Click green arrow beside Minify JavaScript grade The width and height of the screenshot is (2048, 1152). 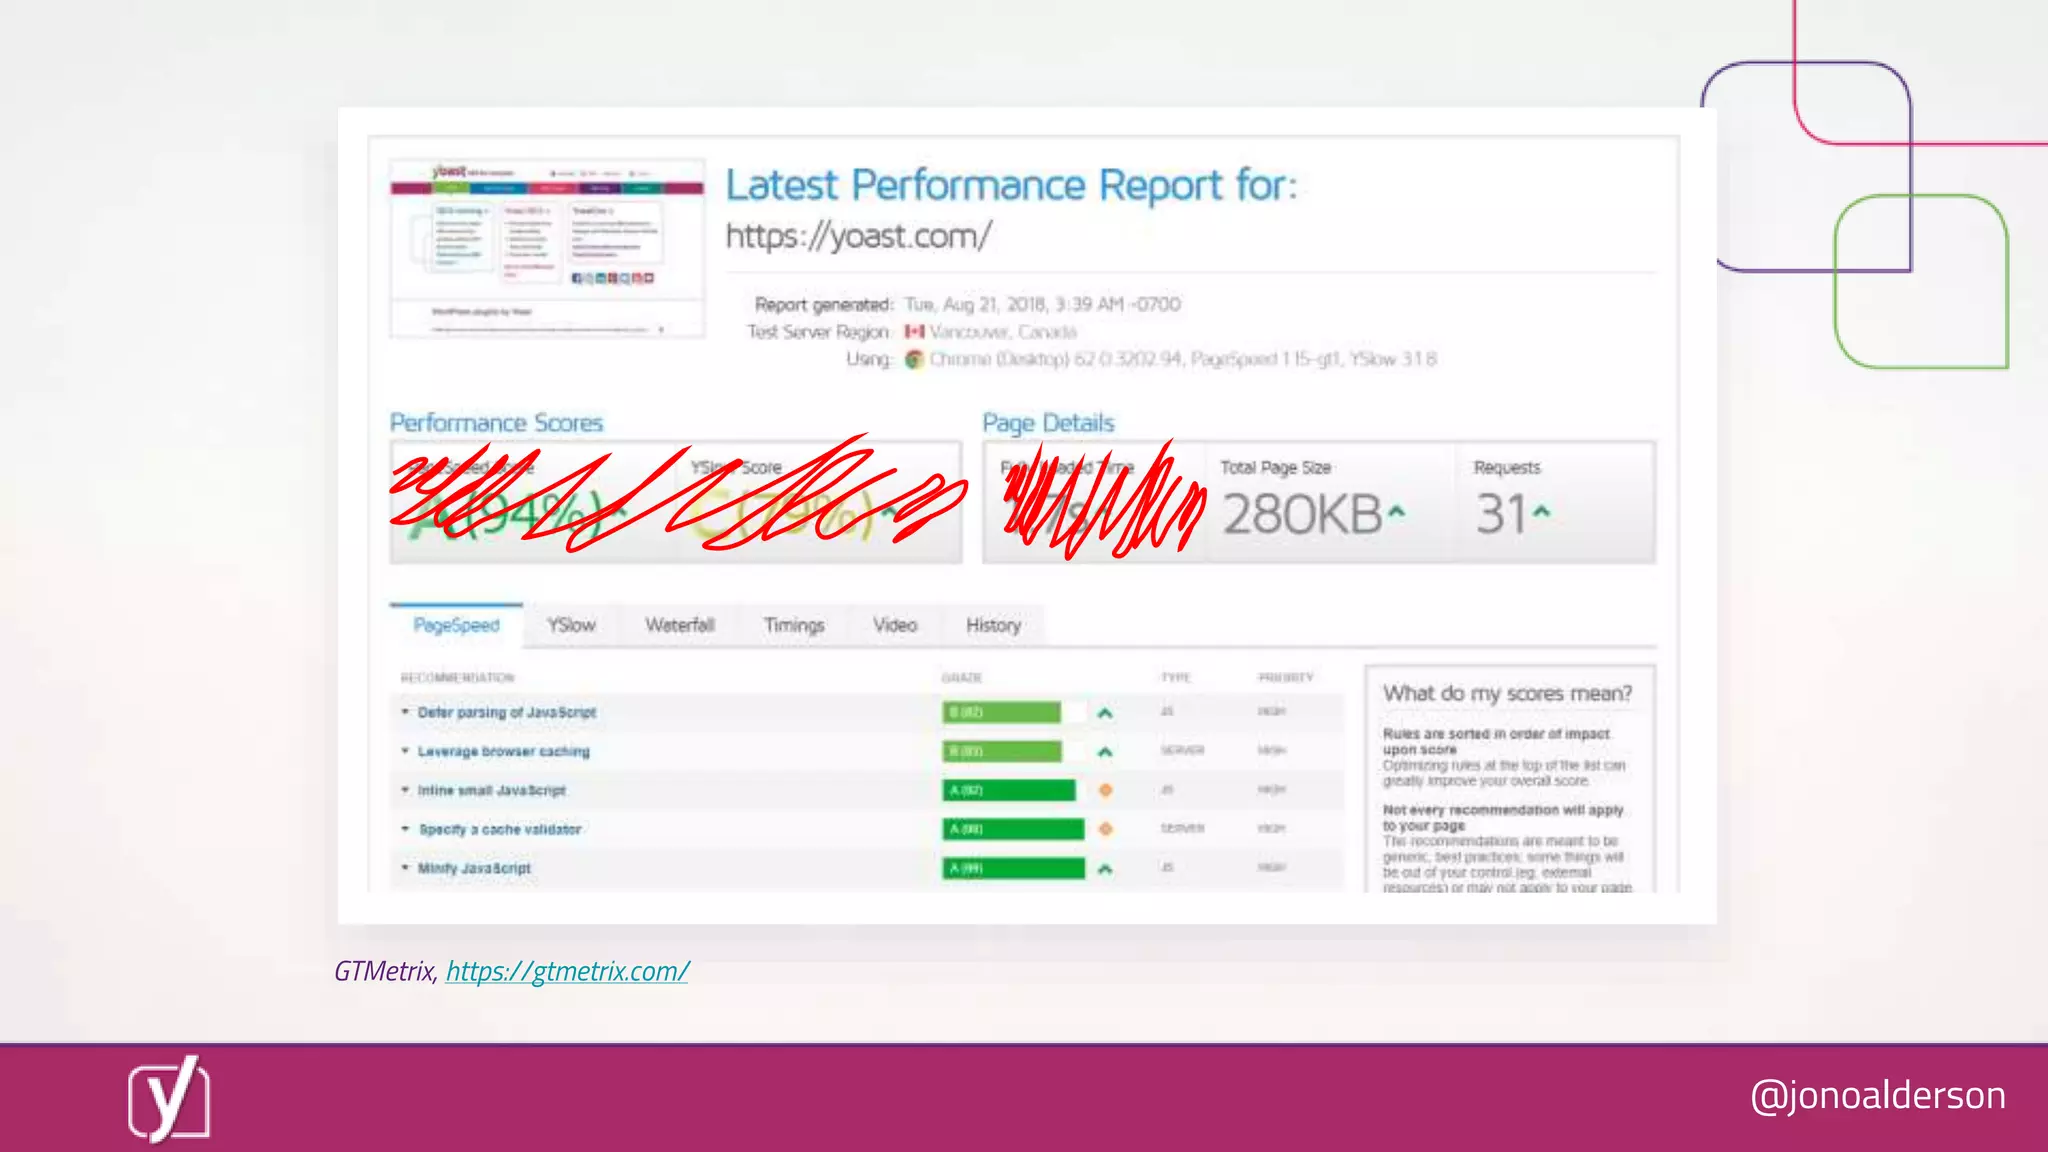tap(1105, 869)
